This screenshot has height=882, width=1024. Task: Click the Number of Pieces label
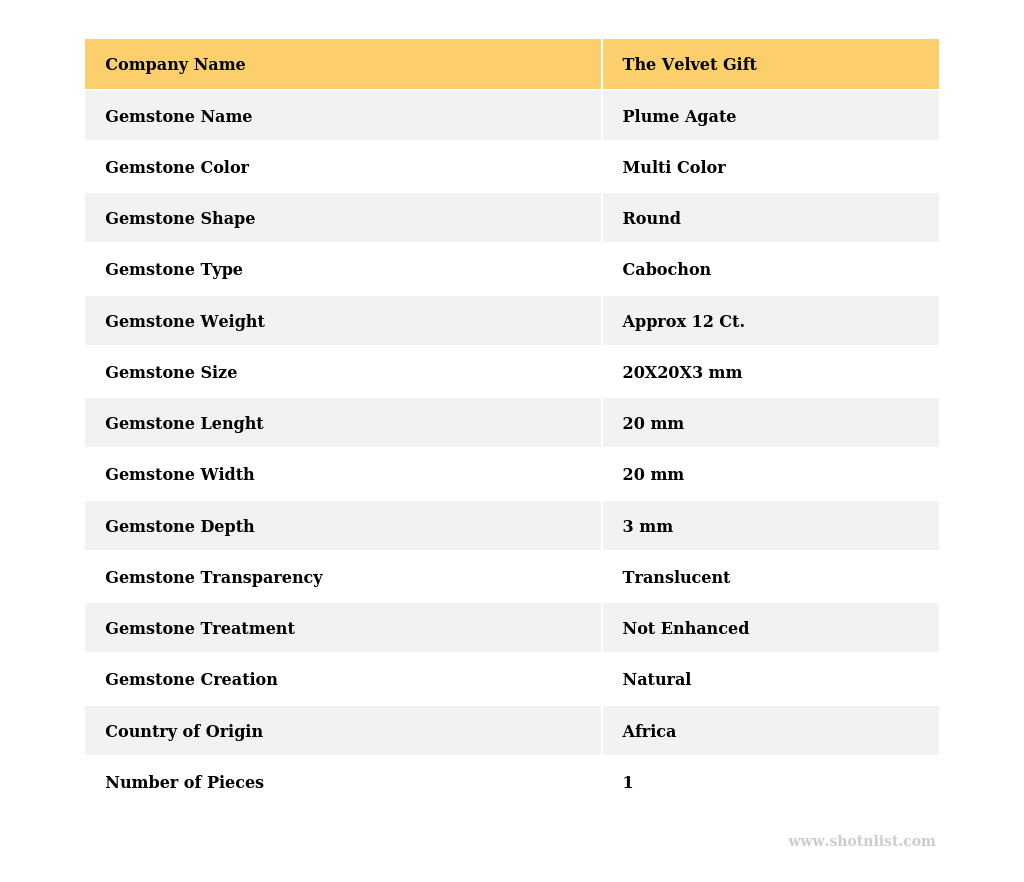184,783
